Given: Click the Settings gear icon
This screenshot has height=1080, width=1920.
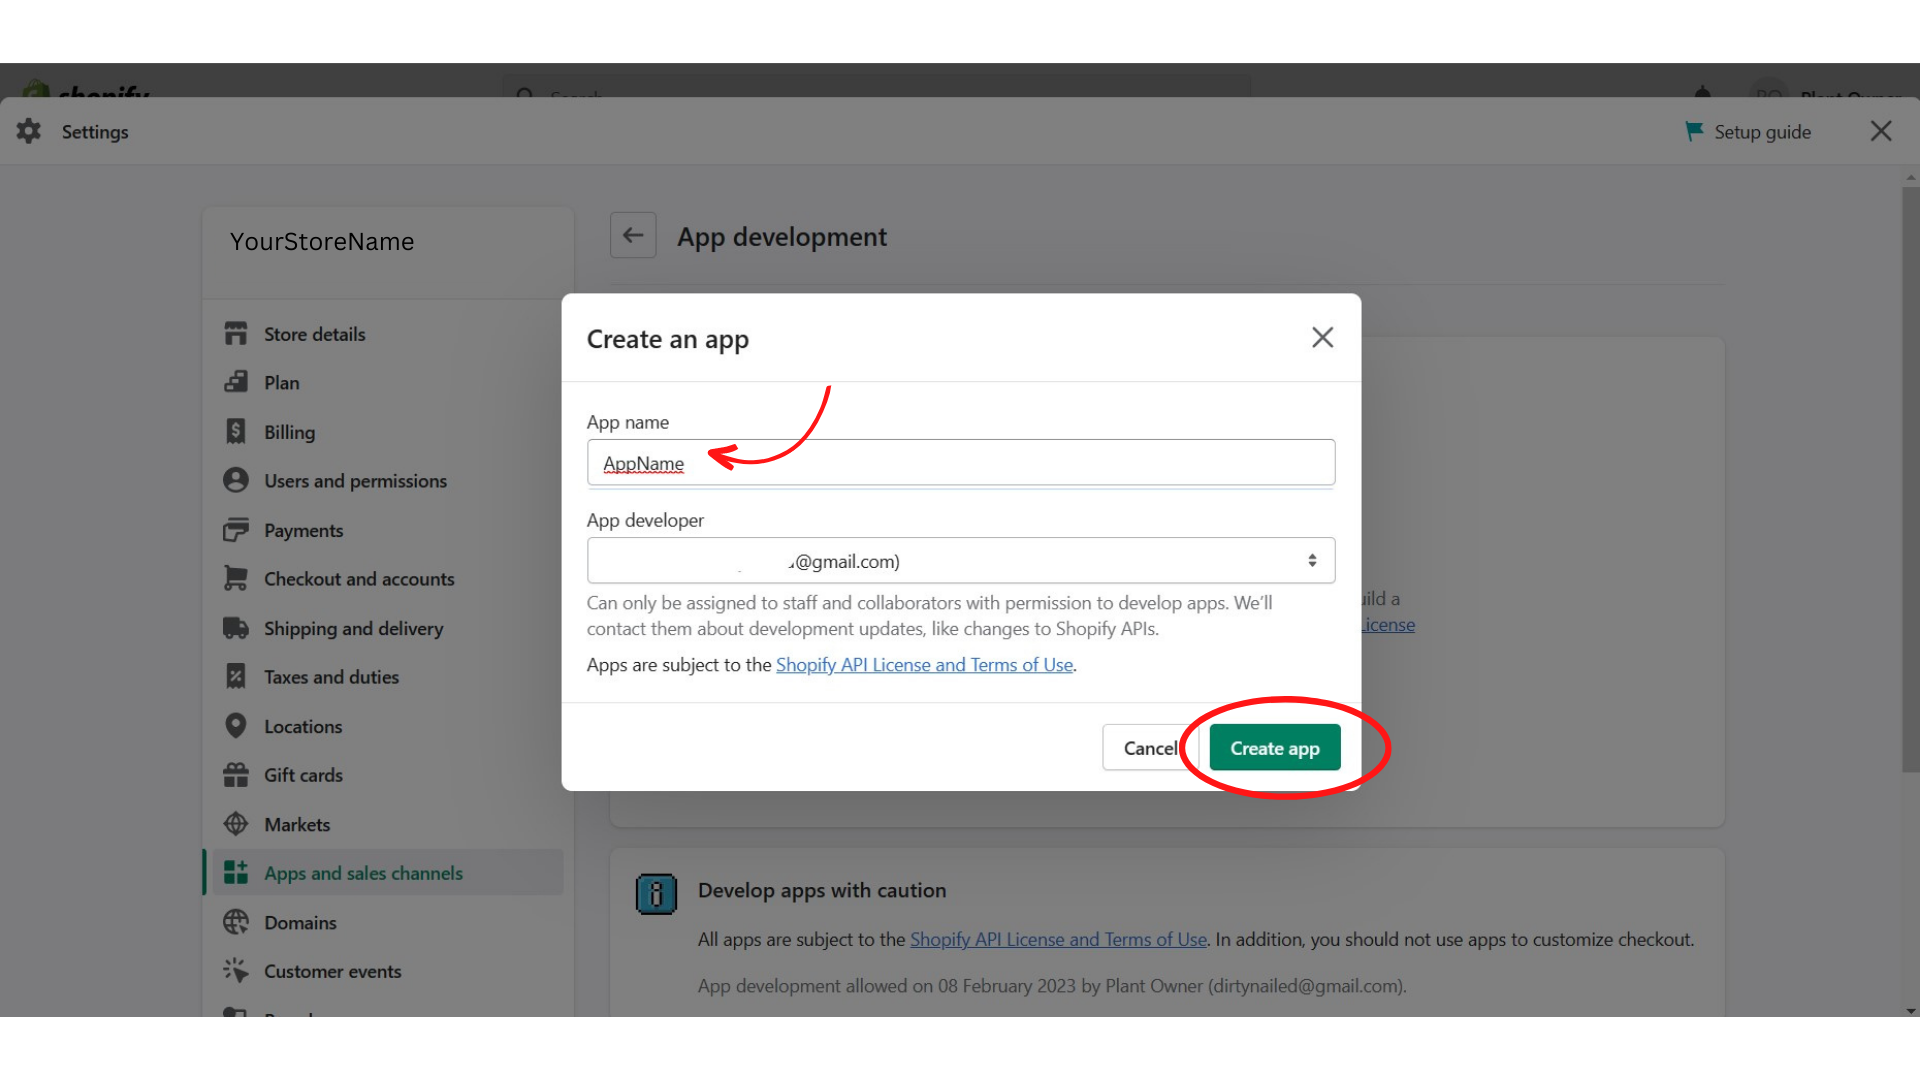Looking at the screenshot, I should coord(29,131).
